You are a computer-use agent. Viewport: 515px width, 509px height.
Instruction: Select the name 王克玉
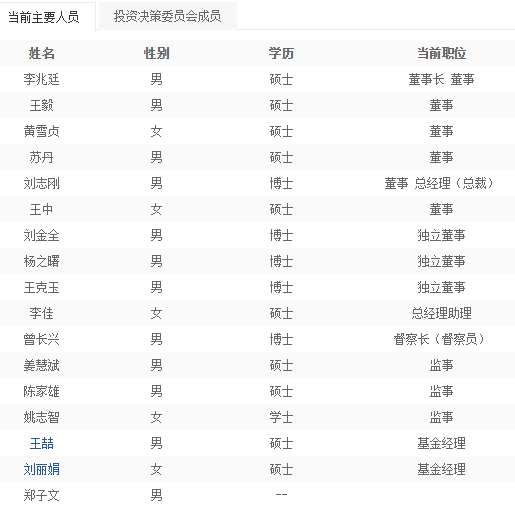click(42, 287)
